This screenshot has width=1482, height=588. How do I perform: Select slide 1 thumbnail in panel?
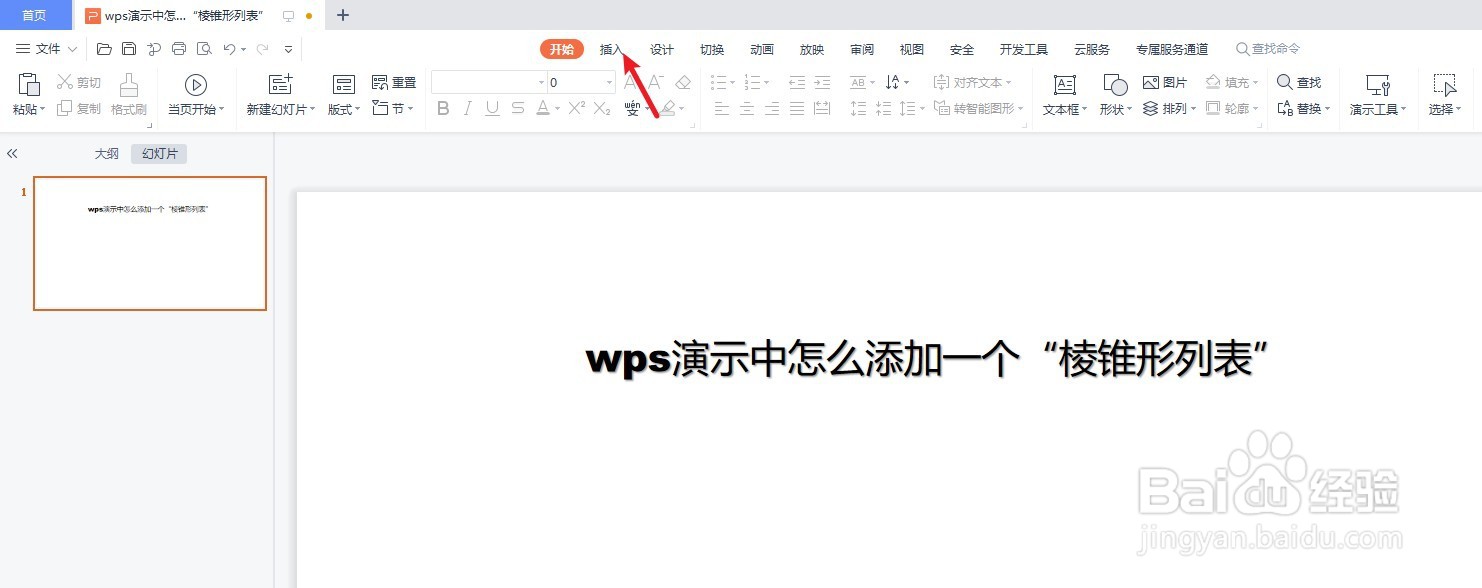pos(150,243)
